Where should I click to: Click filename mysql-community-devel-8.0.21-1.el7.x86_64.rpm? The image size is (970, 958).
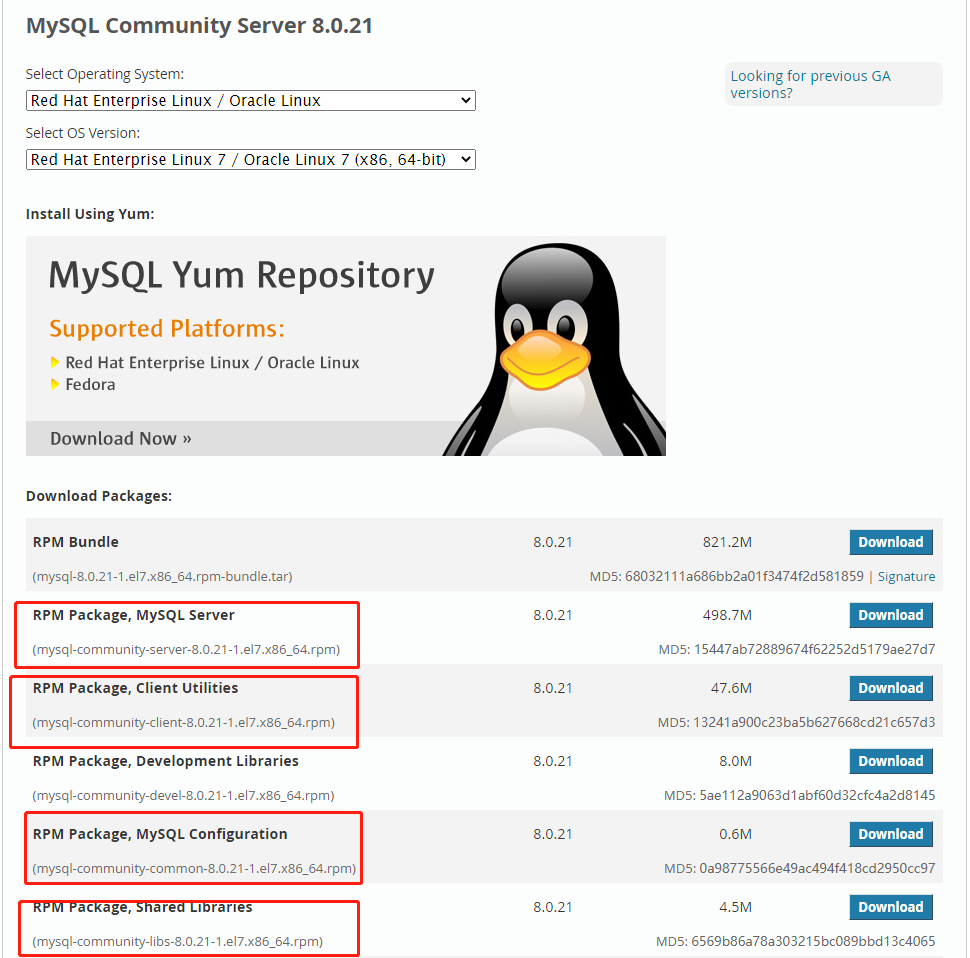pos(183,795)
